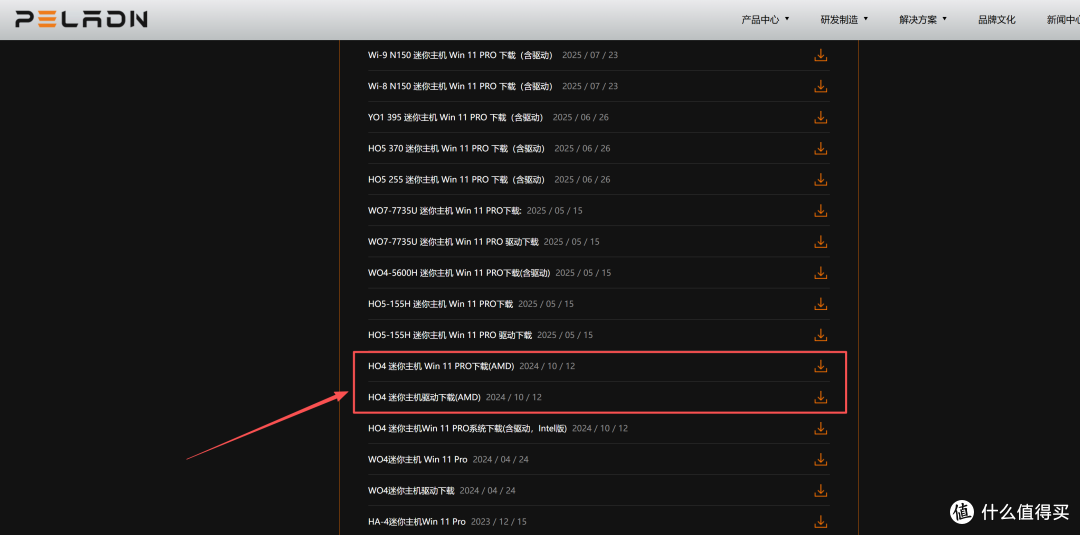
Task: Click download icon for HO5-155H 驱动下载
Action: (x=820, y=335)
